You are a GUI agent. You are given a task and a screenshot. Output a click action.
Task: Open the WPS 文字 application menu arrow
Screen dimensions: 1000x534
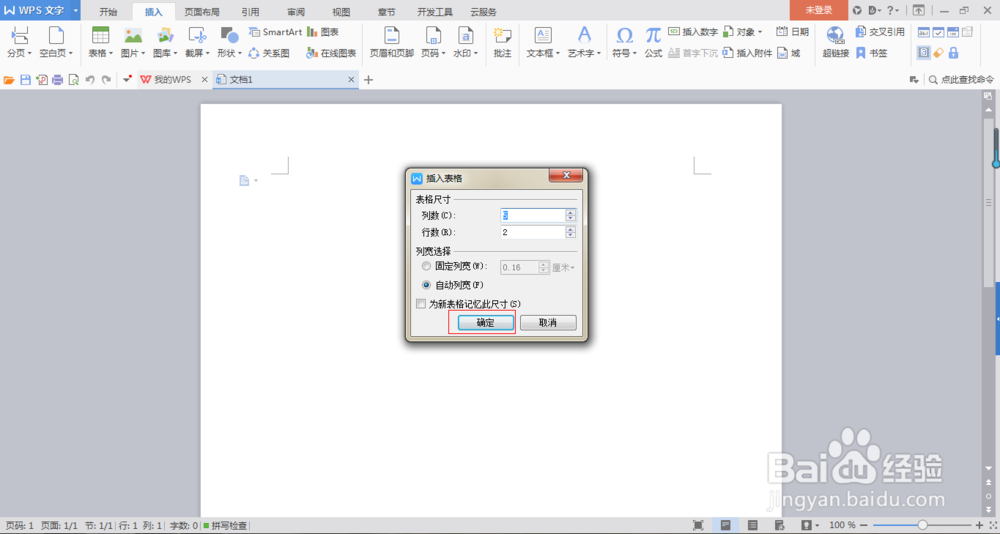(76, 10)
